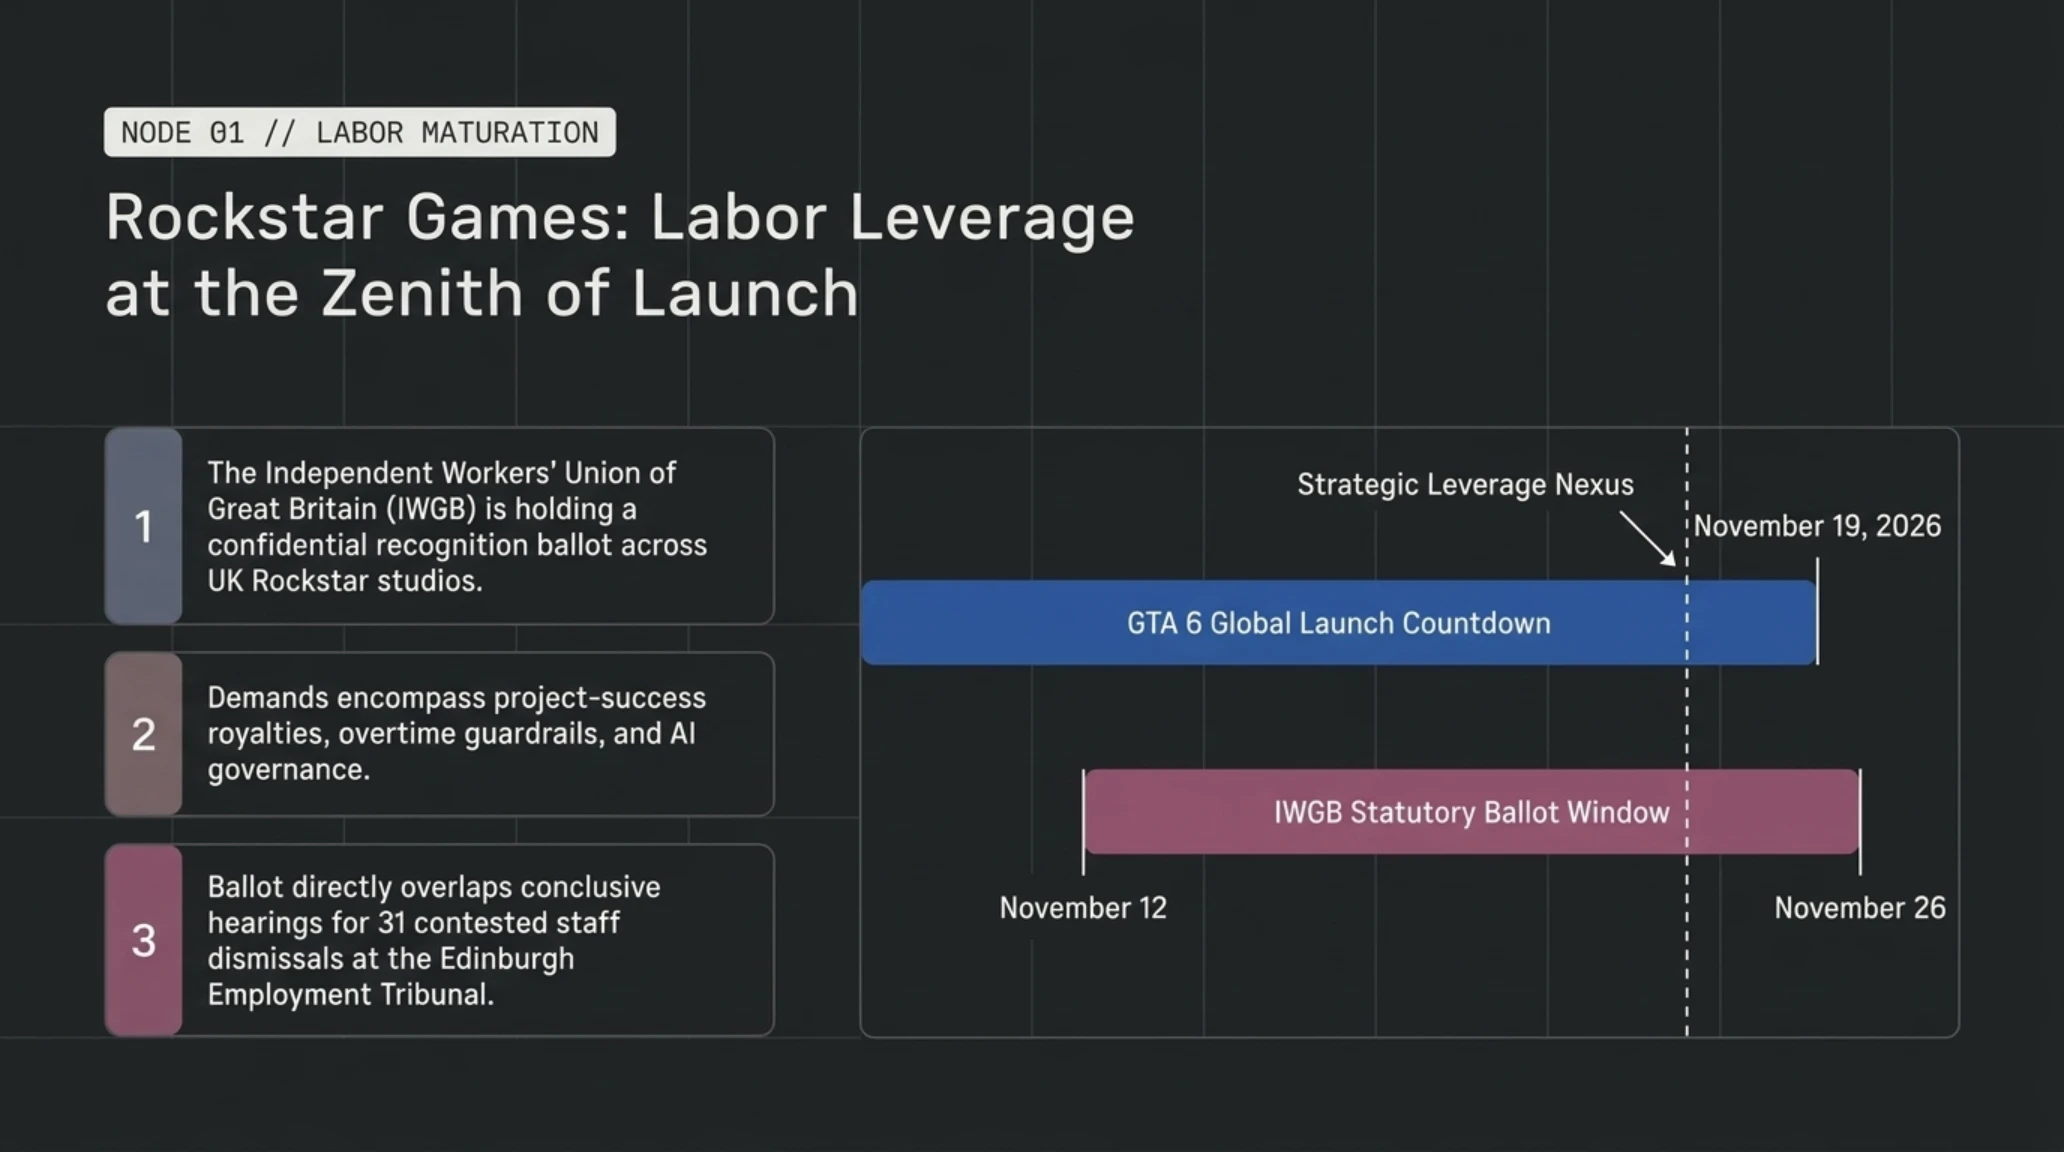Click the Strategic Leverage Nexus arrow

pyautogui.click(x=1647, y=539)
